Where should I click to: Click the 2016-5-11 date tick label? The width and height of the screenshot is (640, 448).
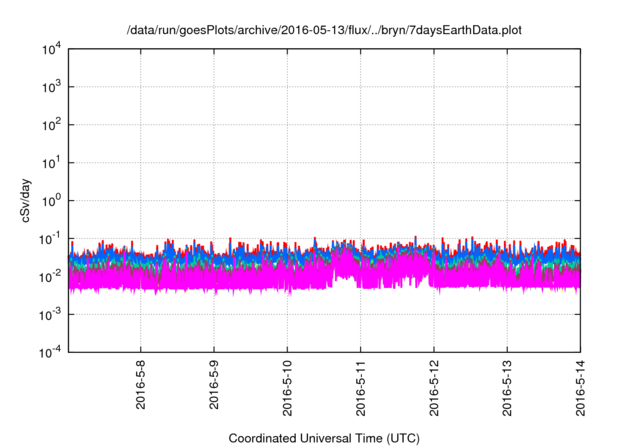[360, 388]
